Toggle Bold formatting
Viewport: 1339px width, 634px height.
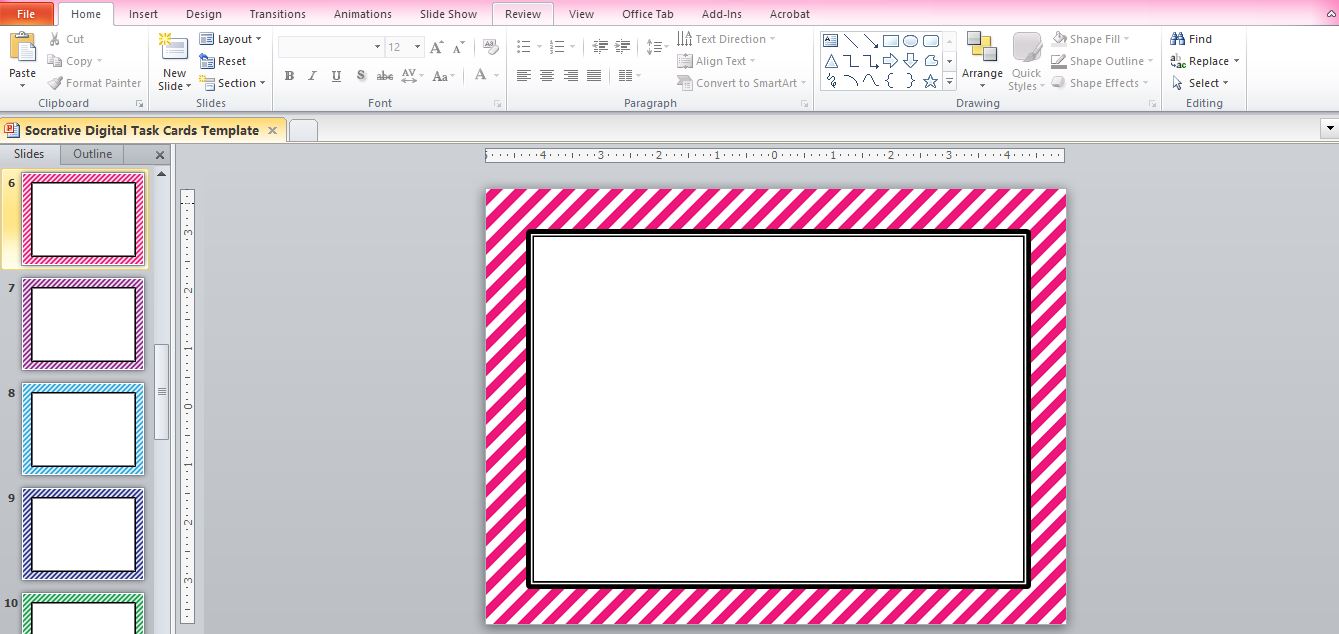(289, 76)
